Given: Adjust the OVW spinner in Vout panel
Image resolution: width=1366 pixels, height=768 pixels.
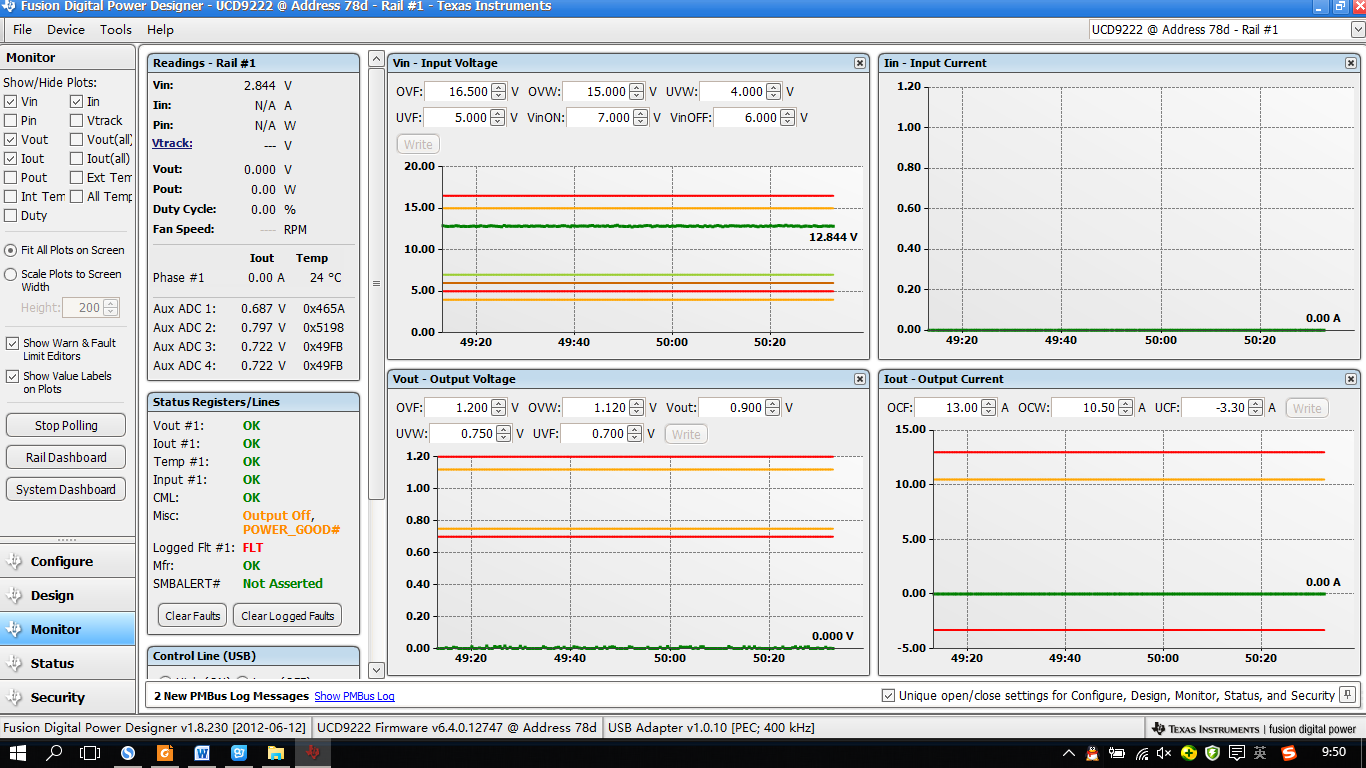Looking at the screenshot, I should click(637, 408).
